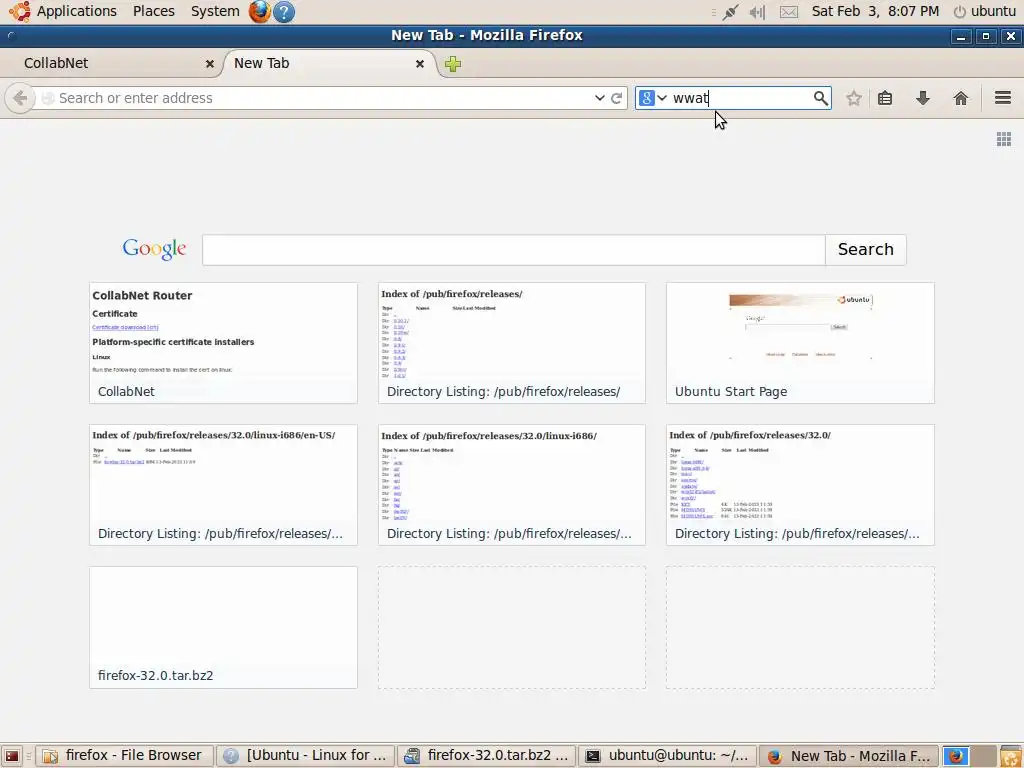The width and height of the screenshot is (1024, 768).
Task: Switch to ubuntu@ubuntu terminal window
Action: 667,756
